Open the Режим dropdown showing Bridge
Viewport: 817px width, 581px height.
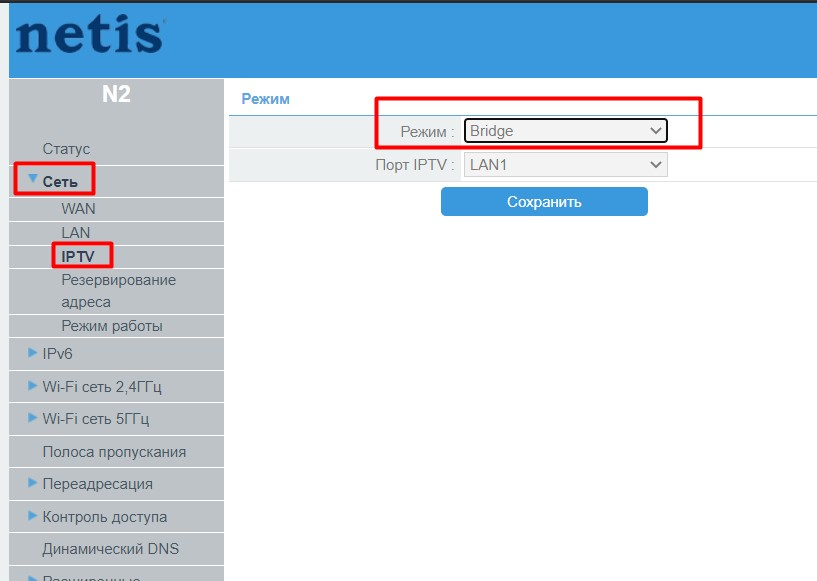[564, 130]
